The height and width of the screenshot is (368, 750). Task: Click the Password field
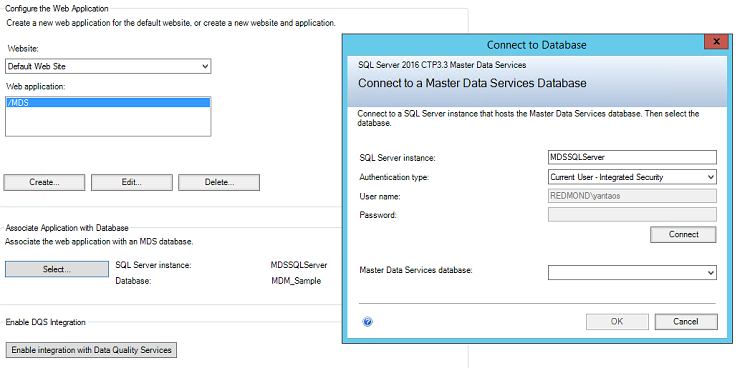632,214
